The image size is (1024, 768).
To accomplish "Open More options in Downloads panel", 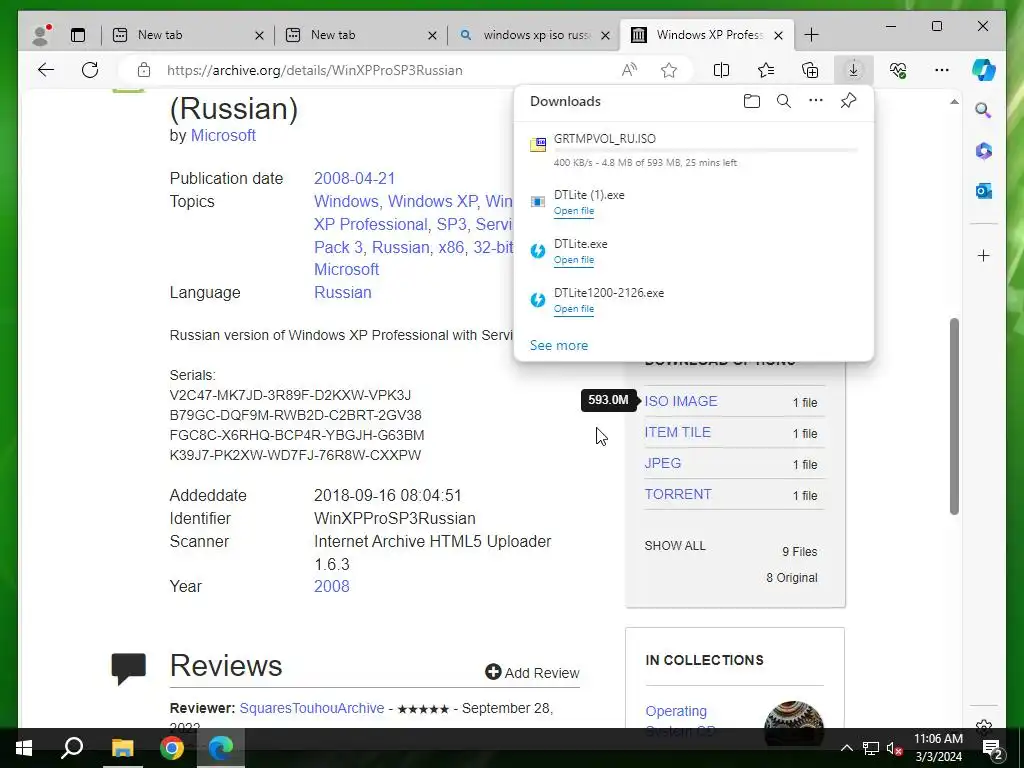I will [x=816, y=101].
